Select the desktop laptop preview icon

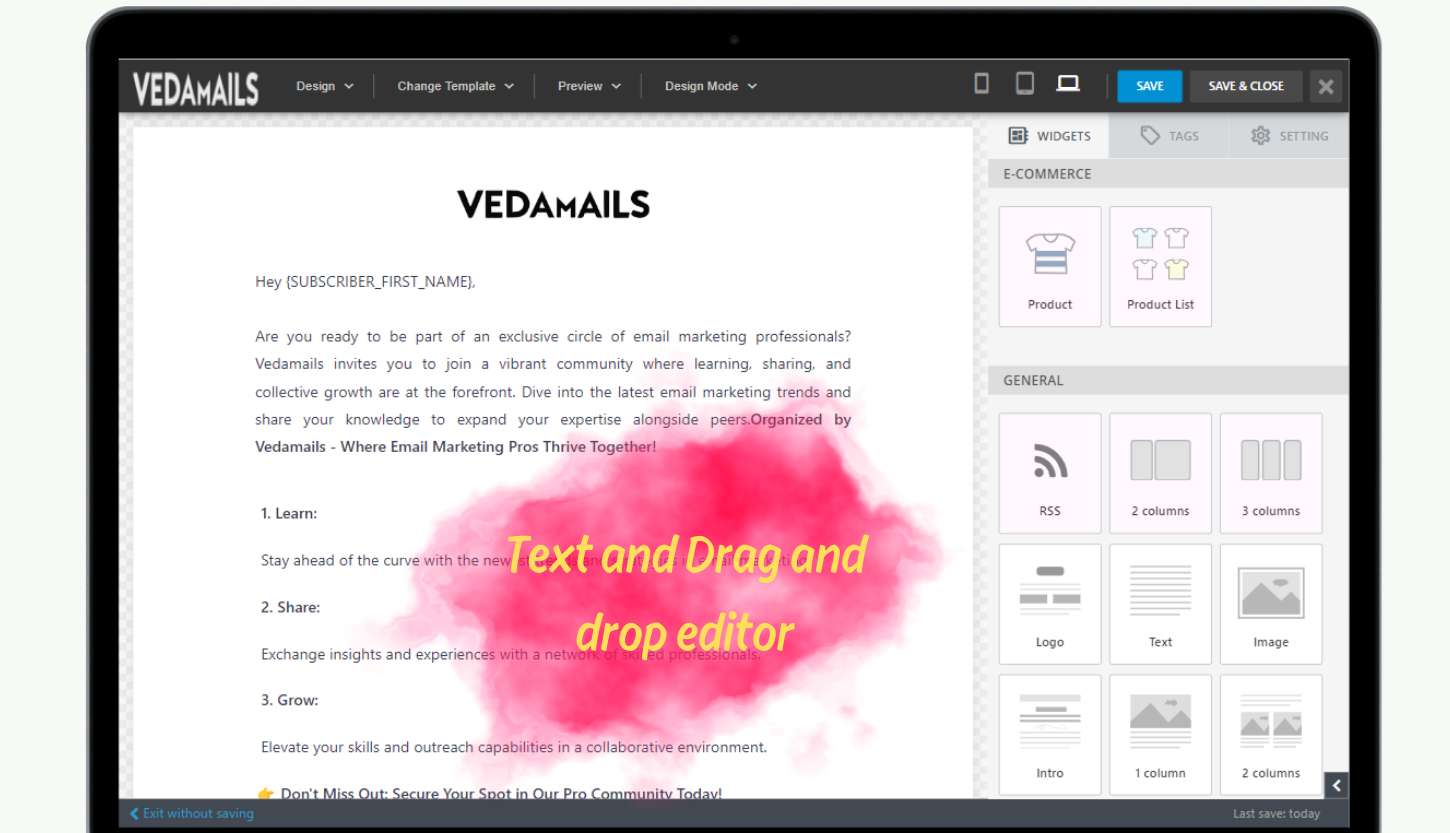pos(1068,84)
